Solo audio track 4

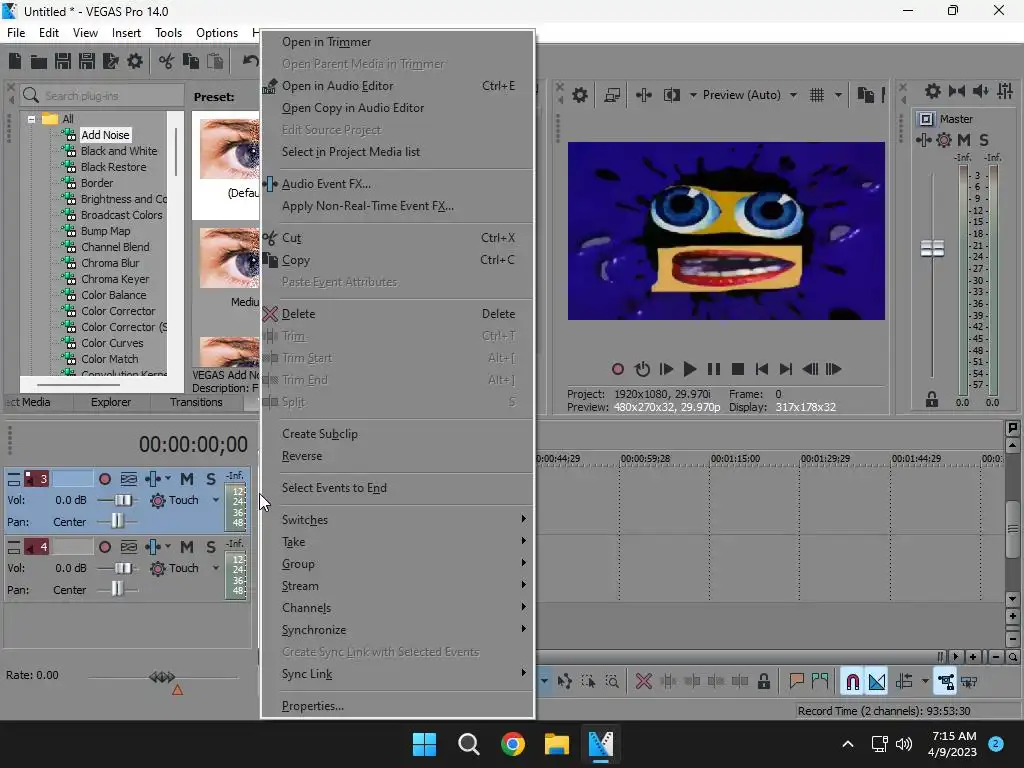[x=210, y=547]
